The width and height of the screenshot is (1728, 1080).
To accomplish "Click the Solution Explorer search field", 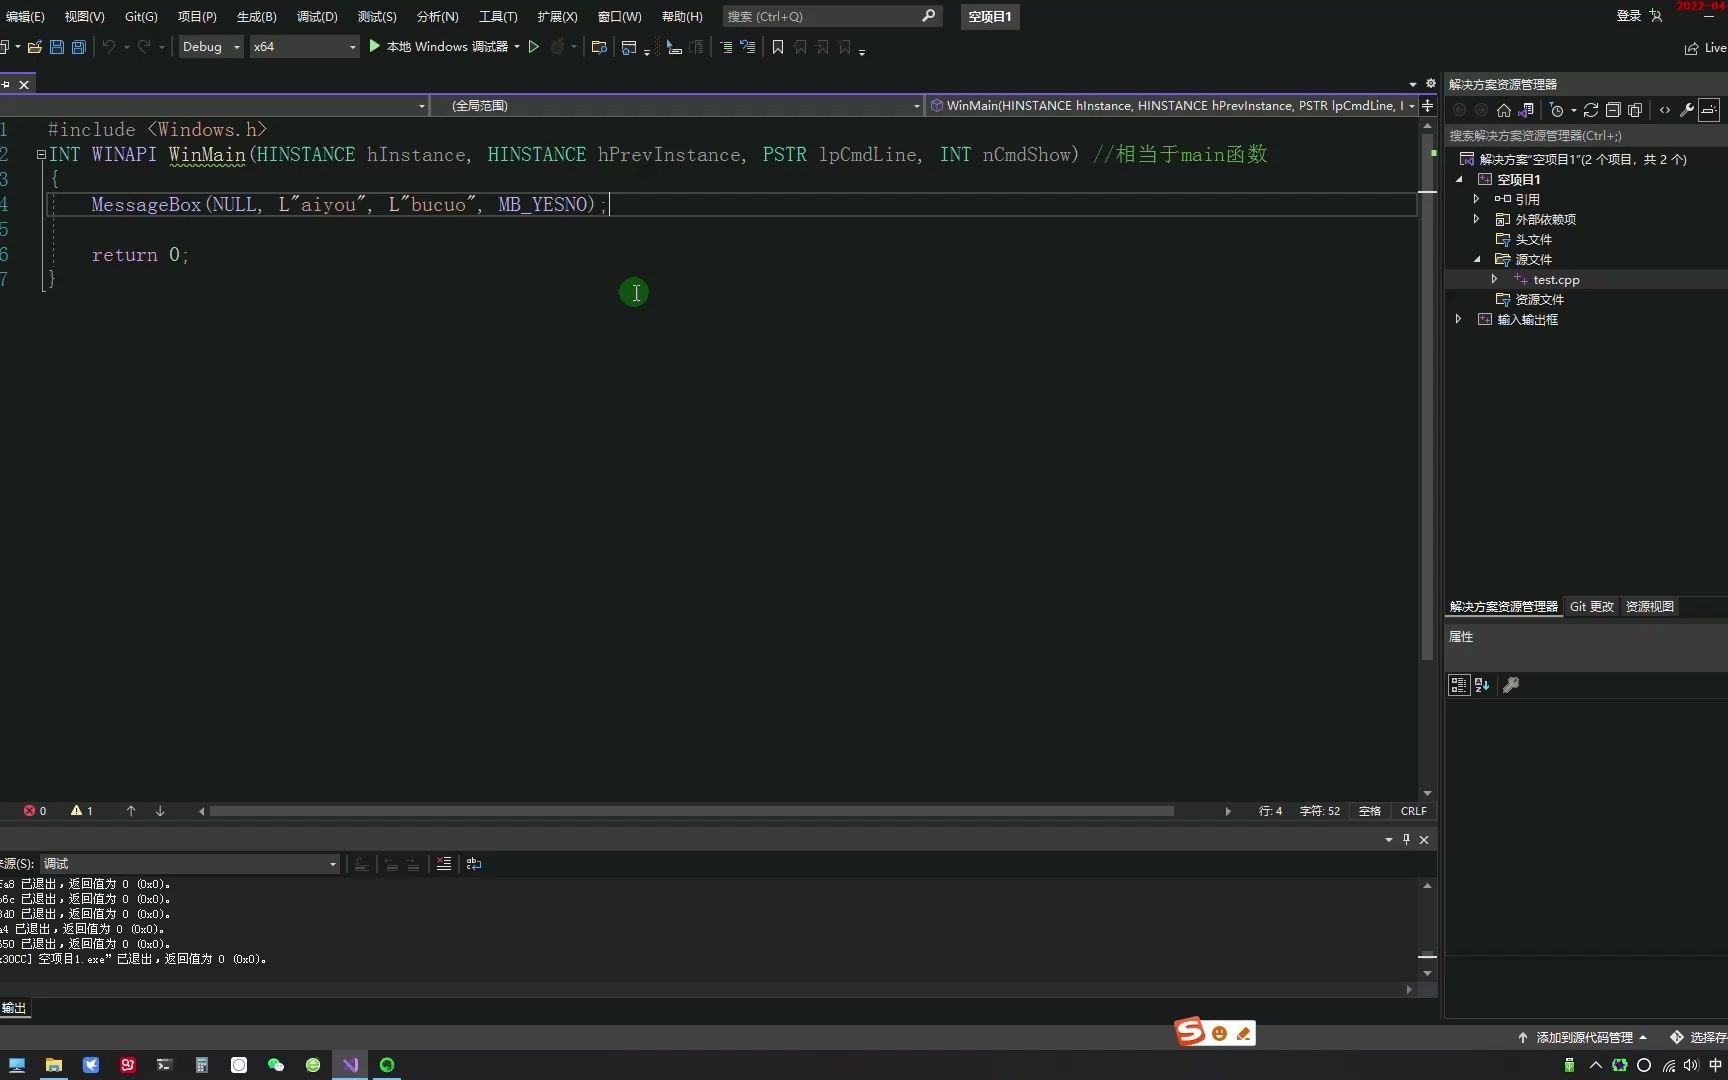I will (x=1584, y=136).
